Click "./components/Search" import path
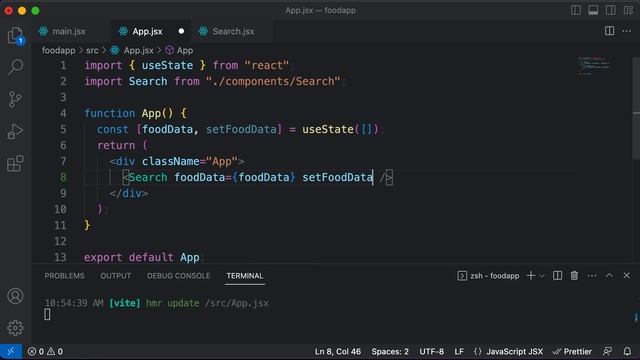The width and height of the screenshot is (640, 360). pos(273,81)
